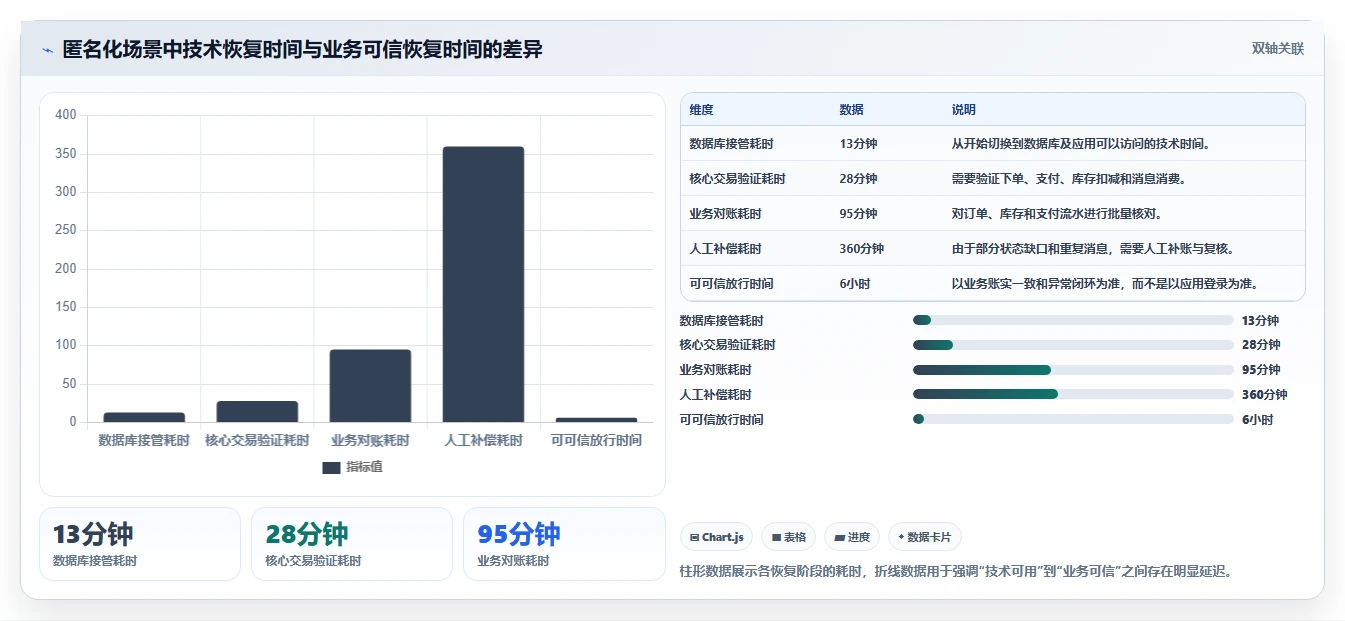Click the 数据卡片 tag icon
This screenshot has width=1345, height=621.
901,537
